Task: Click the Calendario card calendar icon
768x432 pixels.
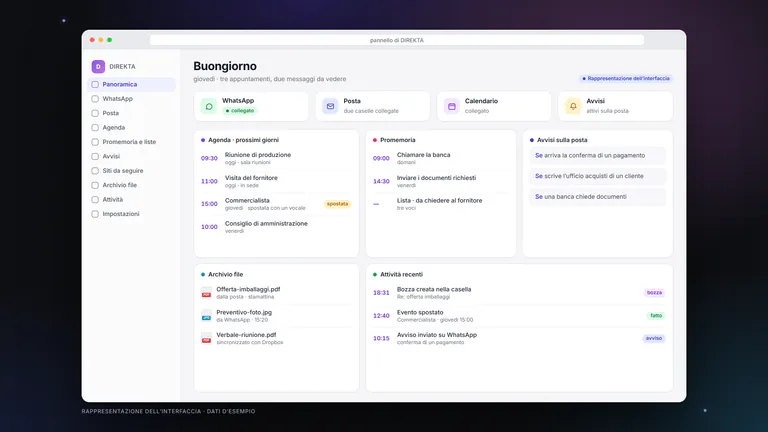Action: (452, 106)
